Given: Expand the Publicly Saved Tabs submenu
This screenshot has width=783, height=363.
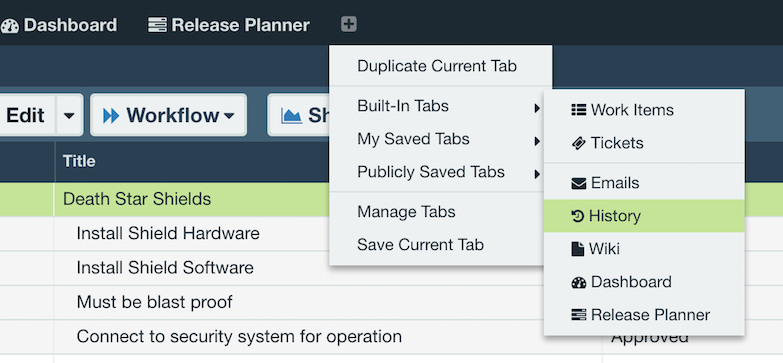Looking at the screenshot, I should (x=449, y=172).
